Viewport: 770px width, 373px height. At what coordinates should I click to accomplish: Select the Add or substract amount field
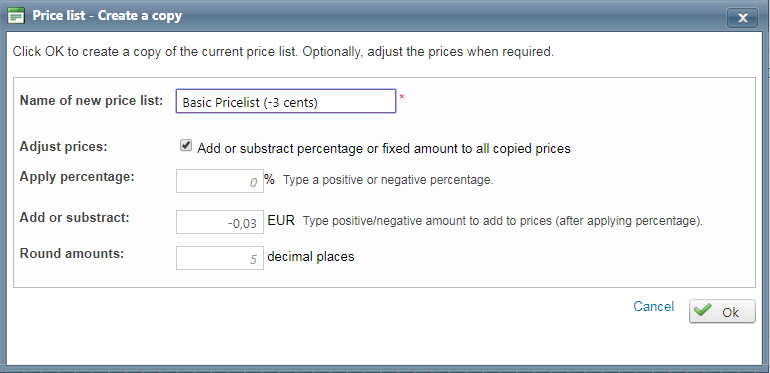click(220, 222)
